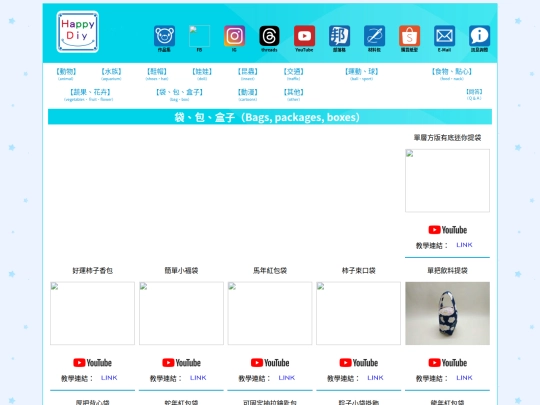Open the 馬年紅包袋 image placeholder
This screenshot has height=405, width=540.
tap(270, 313)
